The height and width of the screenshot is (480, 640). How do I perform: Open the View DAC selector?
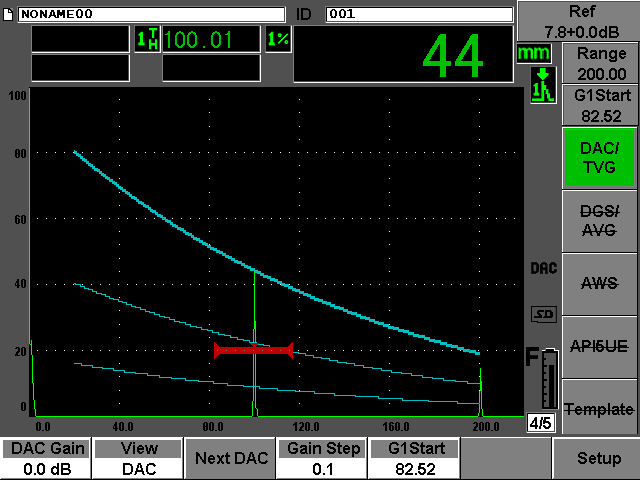click(138, 459)
